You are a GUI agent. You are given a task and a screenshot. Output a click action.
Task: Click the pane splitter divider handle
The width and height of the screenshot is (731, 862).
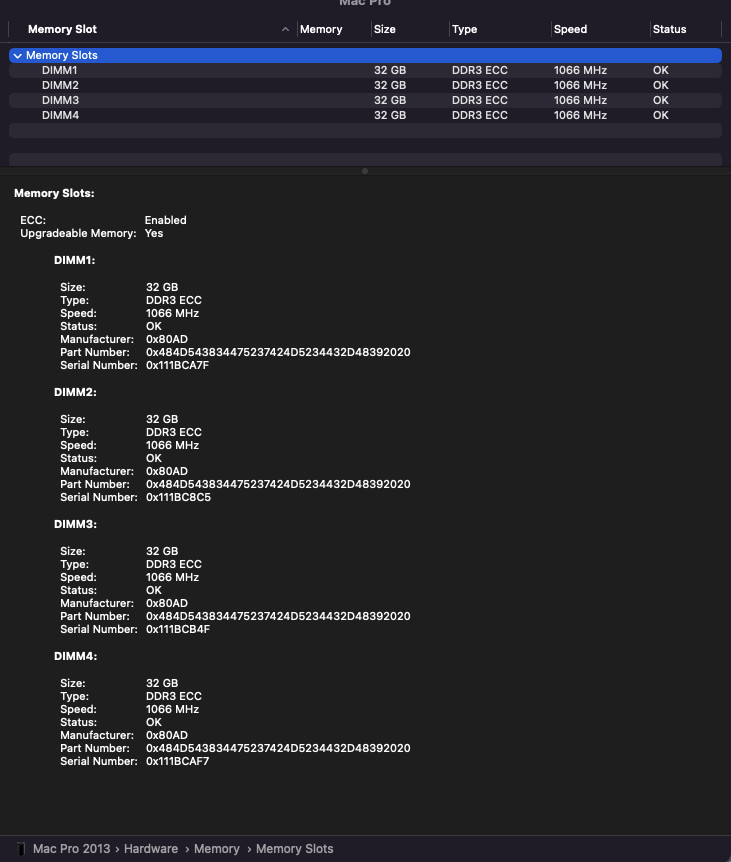point(365,171)
